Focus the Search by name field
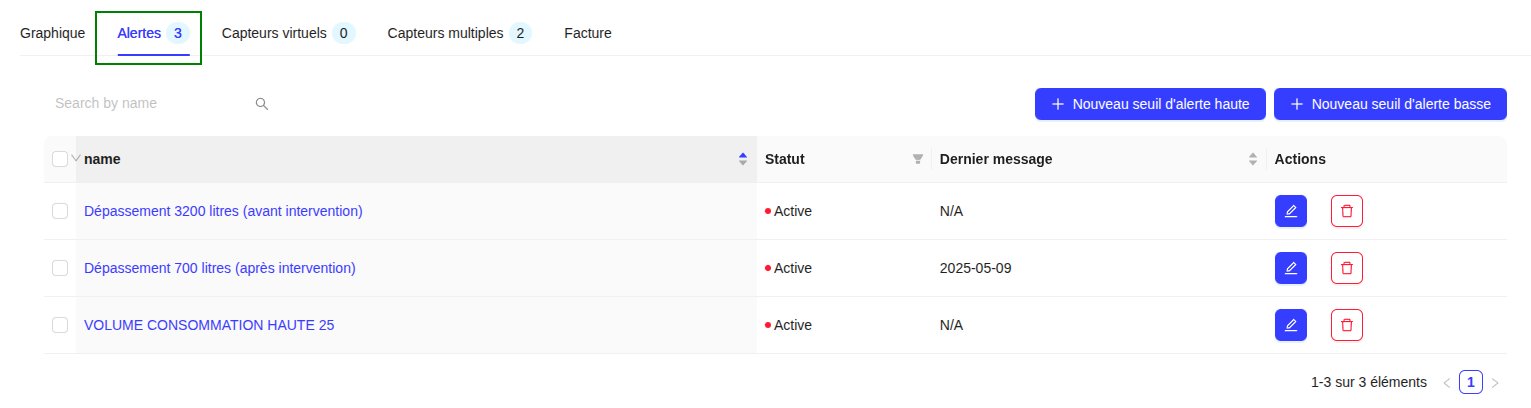This screenshot has width=1531, height=408. 150,103
